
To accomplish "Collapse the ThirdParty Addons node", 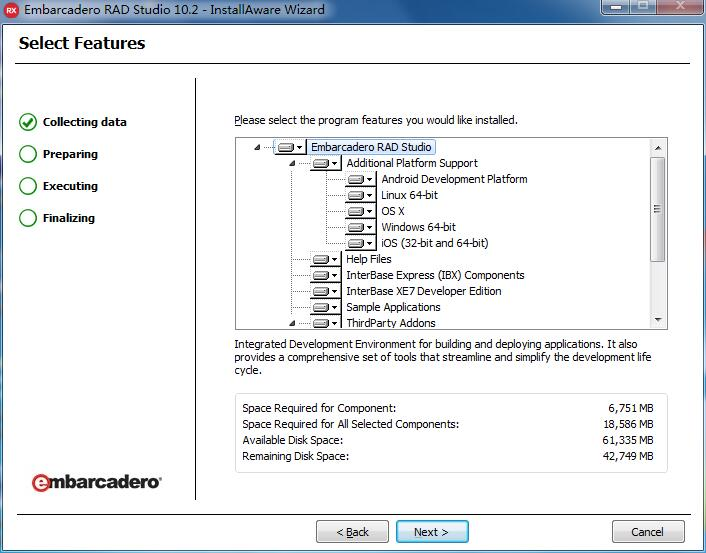I will click(x=292, y=323).
